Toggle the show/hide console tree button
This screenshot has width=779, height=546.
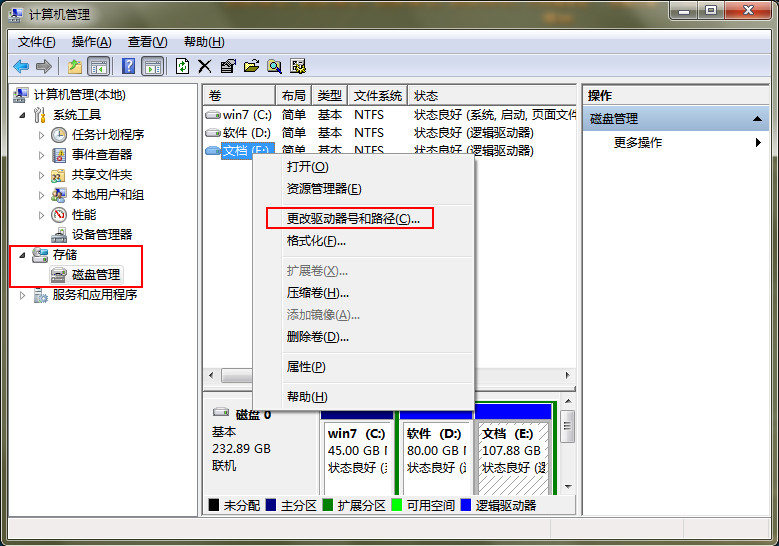pos(99,66)
